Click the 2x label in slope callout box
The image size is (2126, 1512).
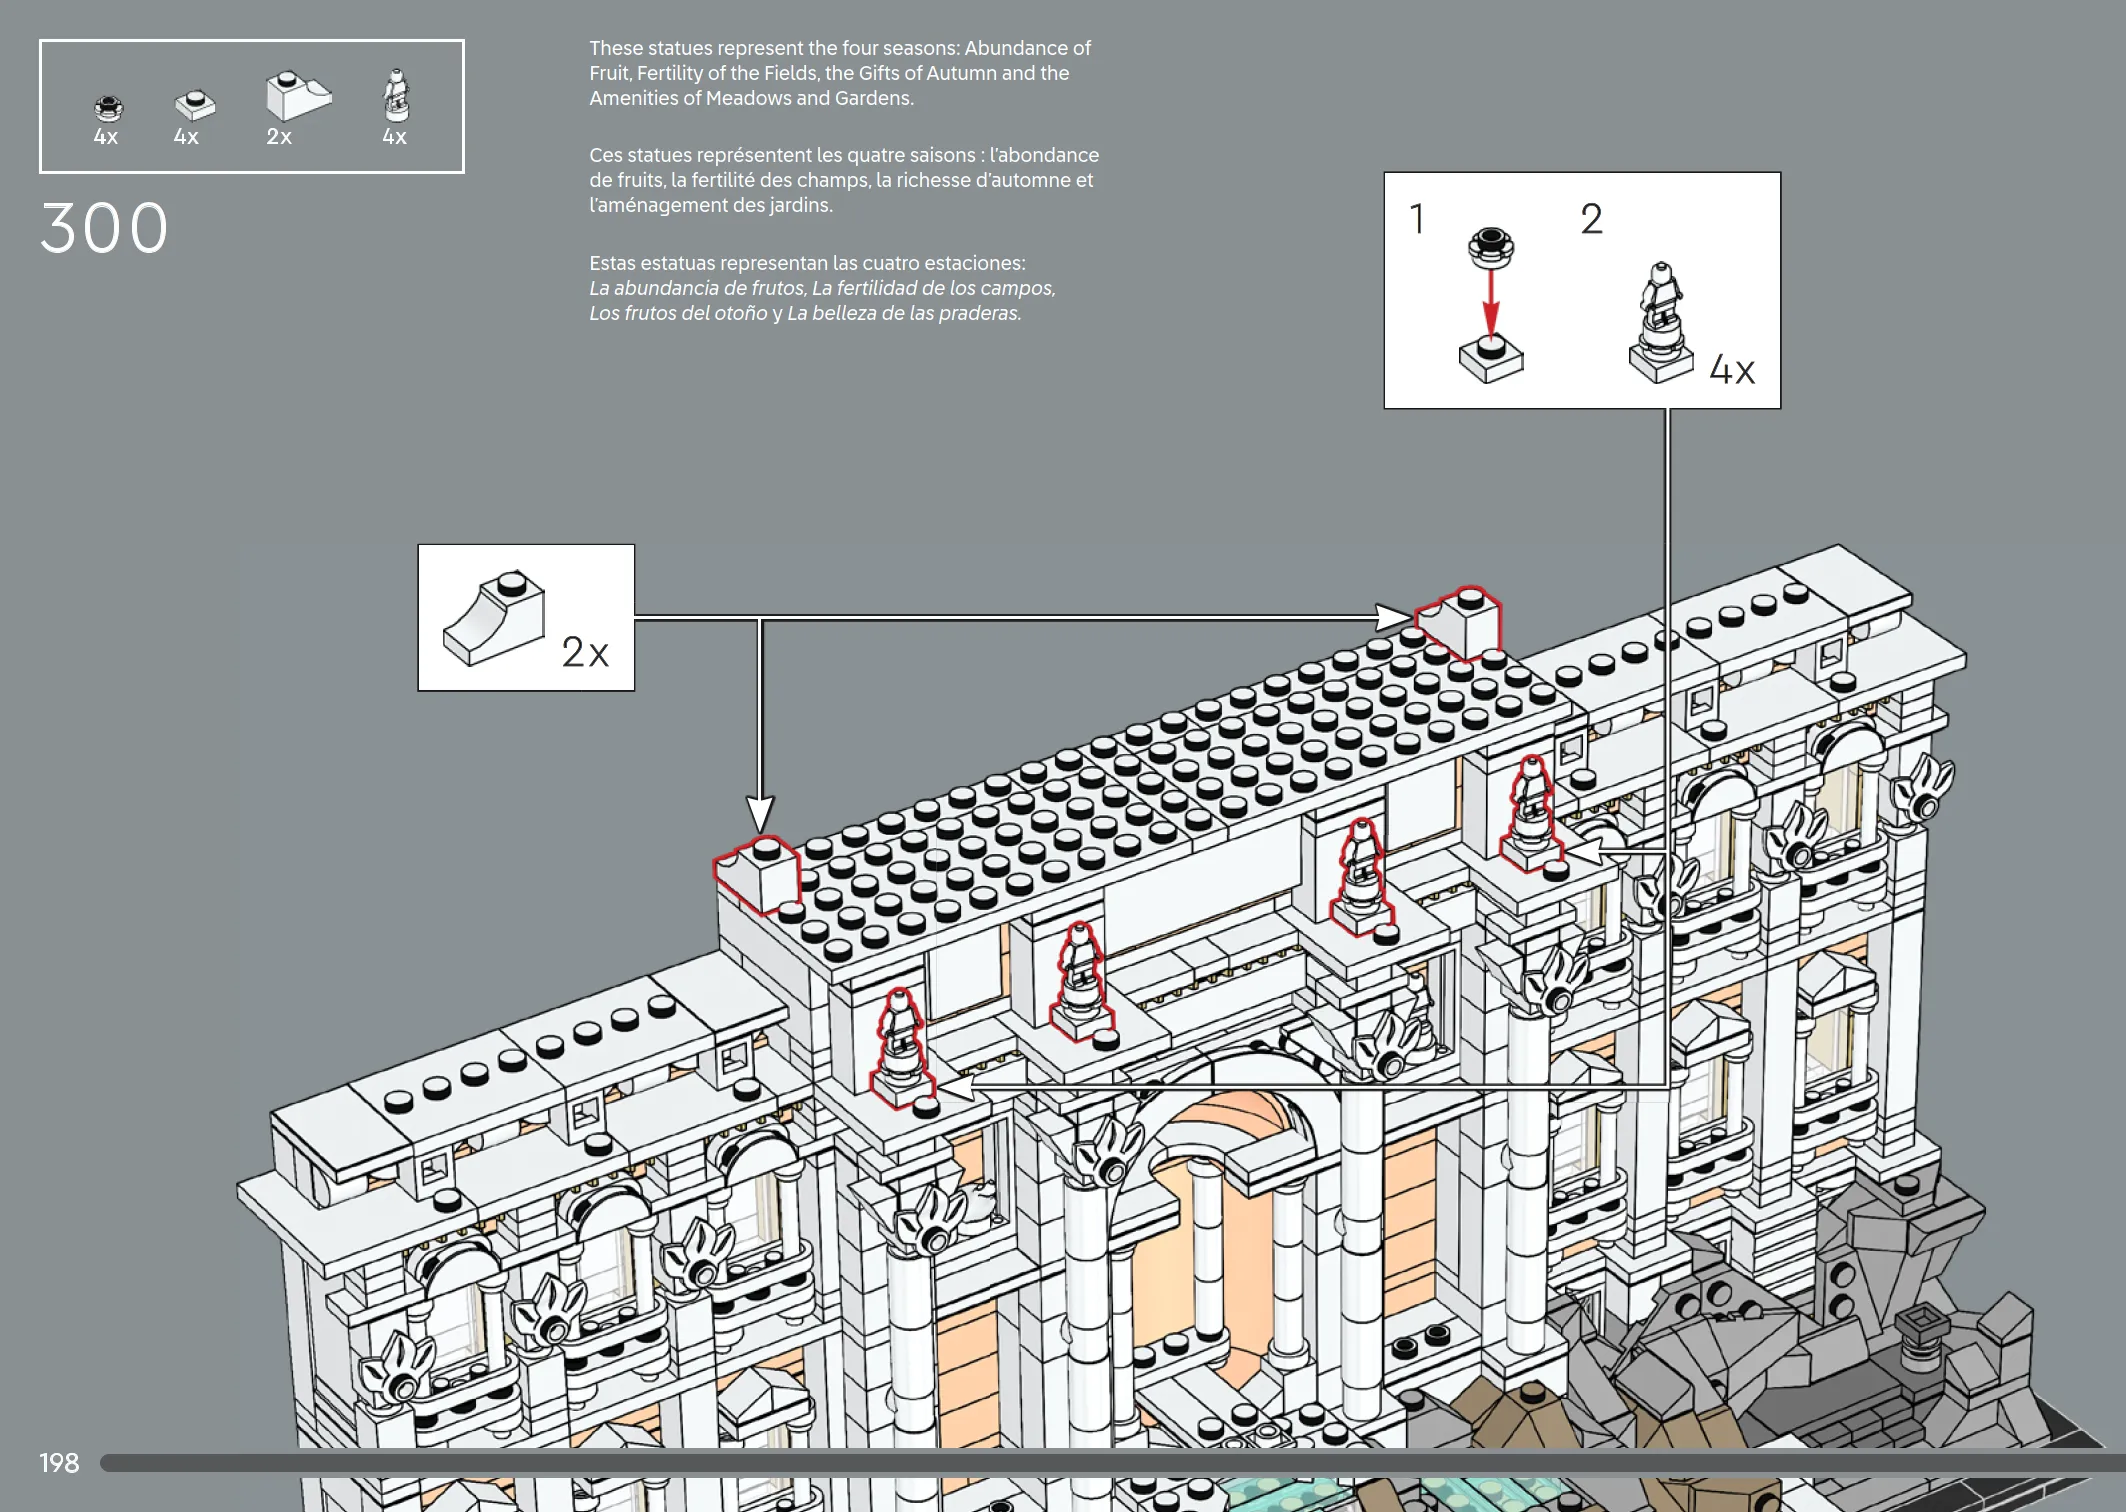[x=585, y=653]
